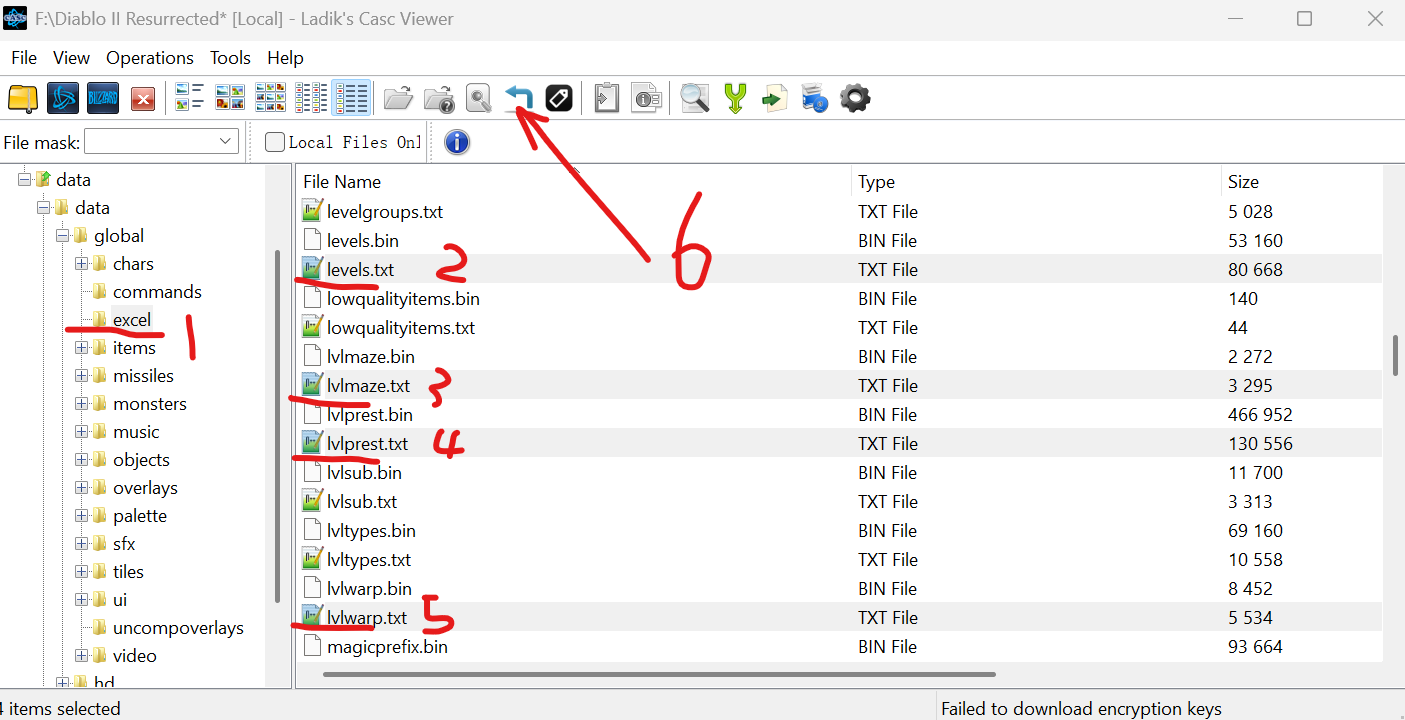The height and width of the screenshot is (720, 1405).
Task: Select the music folder in tree
Action: [136, 432]
